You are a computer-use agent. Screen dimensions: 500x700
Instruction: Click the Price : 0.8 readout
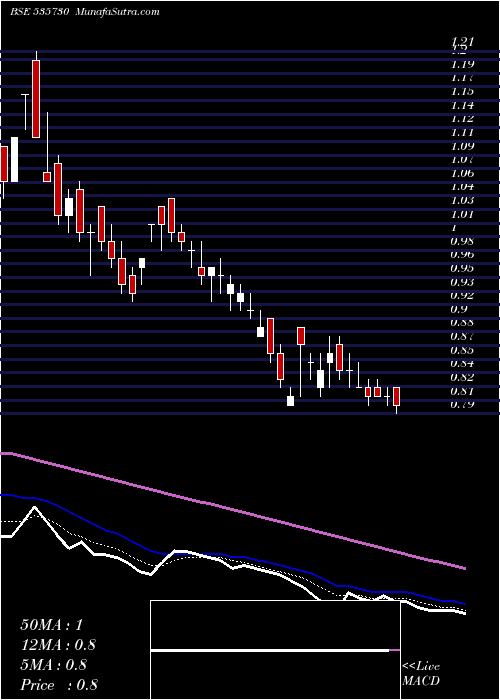coord(59,685)
